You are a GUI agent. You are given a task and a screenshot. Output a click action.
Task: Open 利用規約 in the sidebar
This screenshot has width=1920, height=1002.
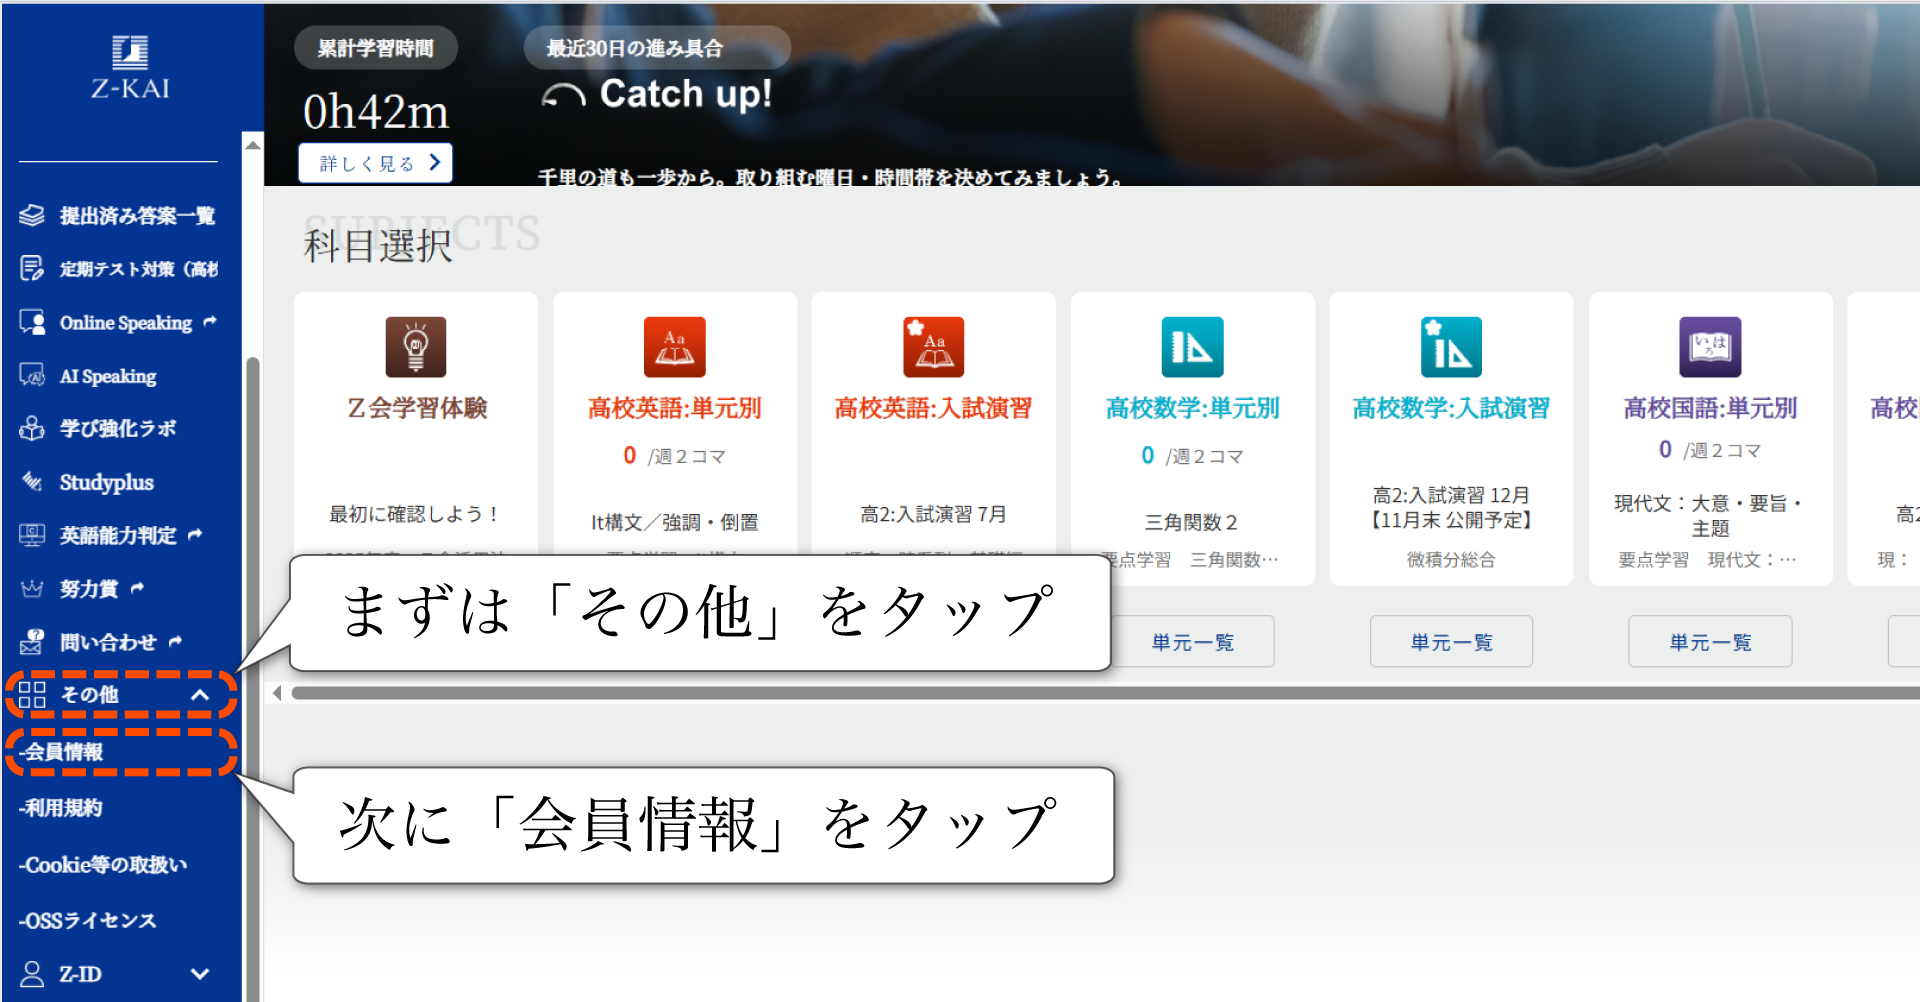64,808
